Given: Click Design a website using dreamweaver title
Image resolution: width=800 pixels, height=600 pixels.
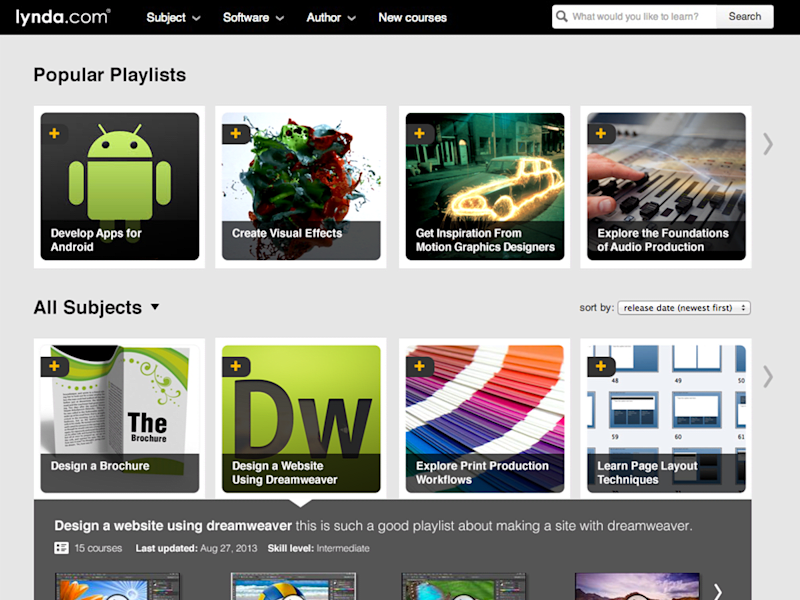Looking at the screenshot, I should pos(173,526).
